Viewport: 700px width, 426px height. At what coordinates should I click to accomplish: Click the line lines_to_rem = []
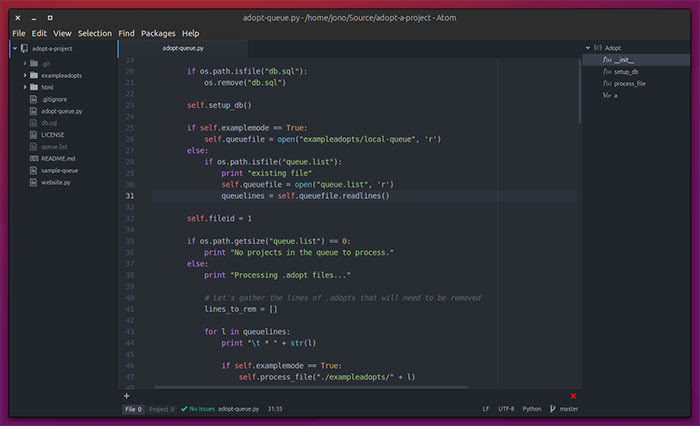(241, 309)
